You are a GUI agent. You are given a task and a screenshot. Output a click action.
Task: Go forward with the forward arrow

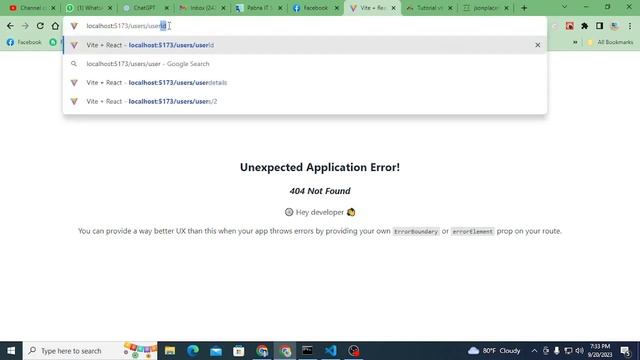point(25,26)
